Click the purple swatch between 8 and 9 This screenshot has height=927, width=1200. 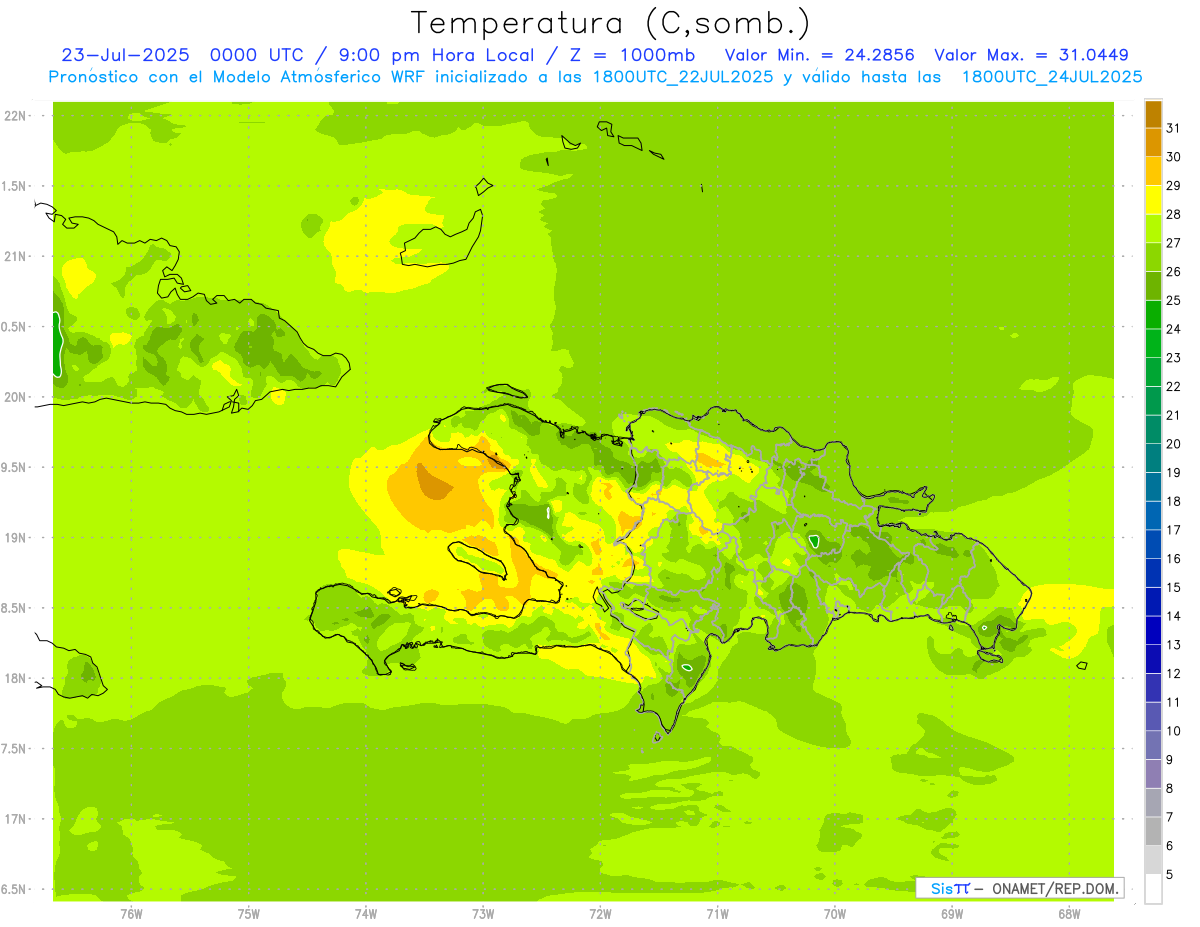[x=1153, y=774]
